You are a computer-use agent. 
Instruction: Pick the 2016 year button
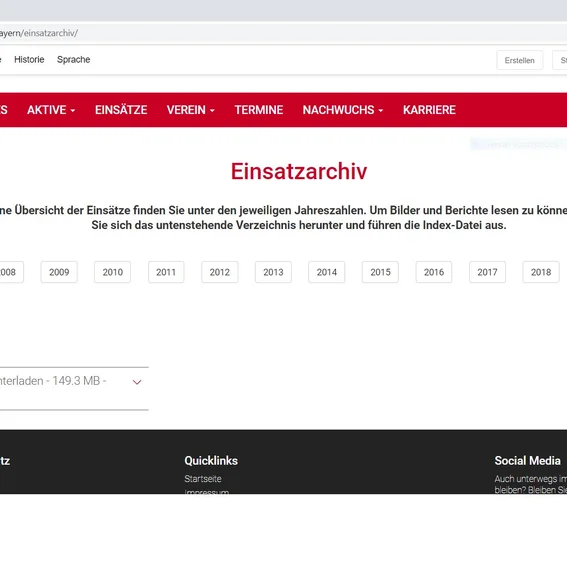tap(434, 272)
